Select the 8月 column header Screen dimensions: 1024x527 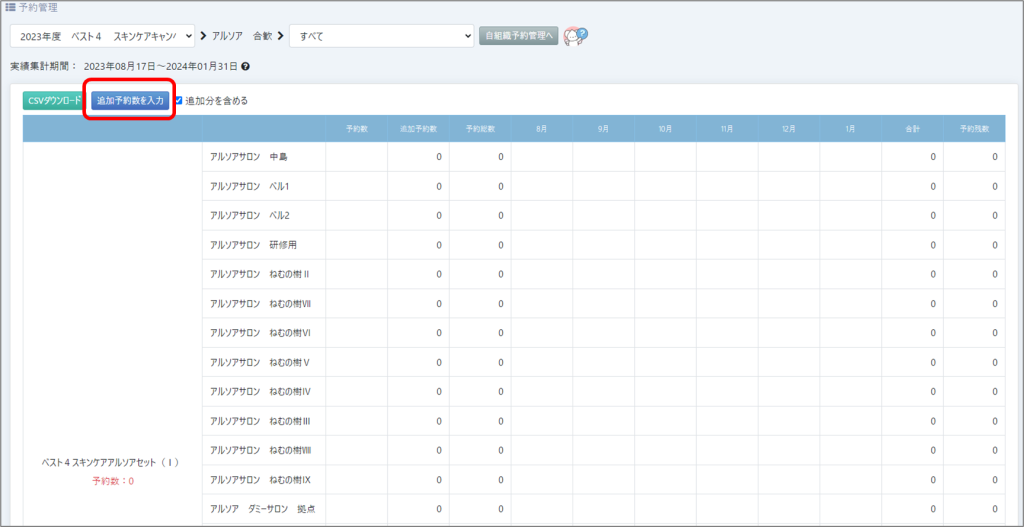click(x=541, y=129)
